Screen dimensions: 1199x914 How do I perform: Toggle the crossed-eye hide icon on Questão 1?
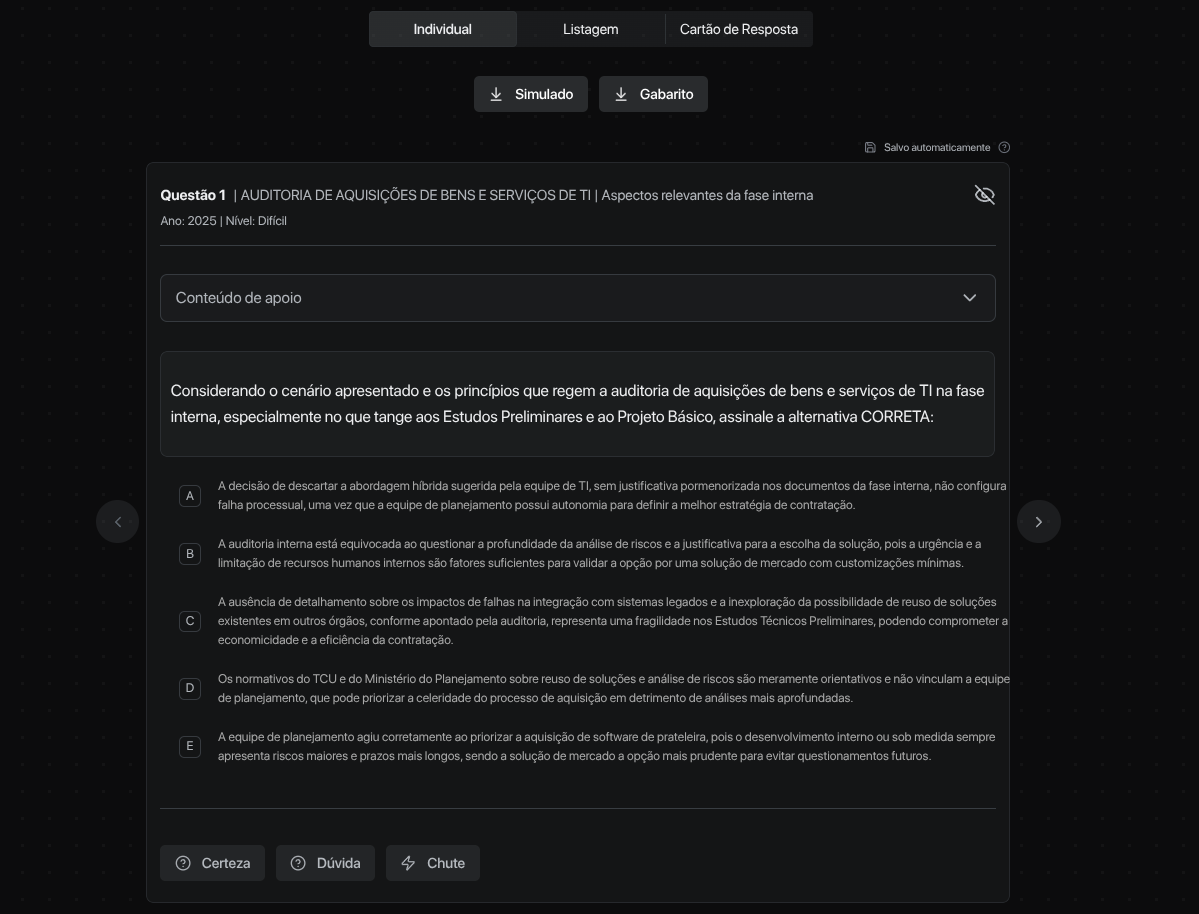tap(984, 195)
